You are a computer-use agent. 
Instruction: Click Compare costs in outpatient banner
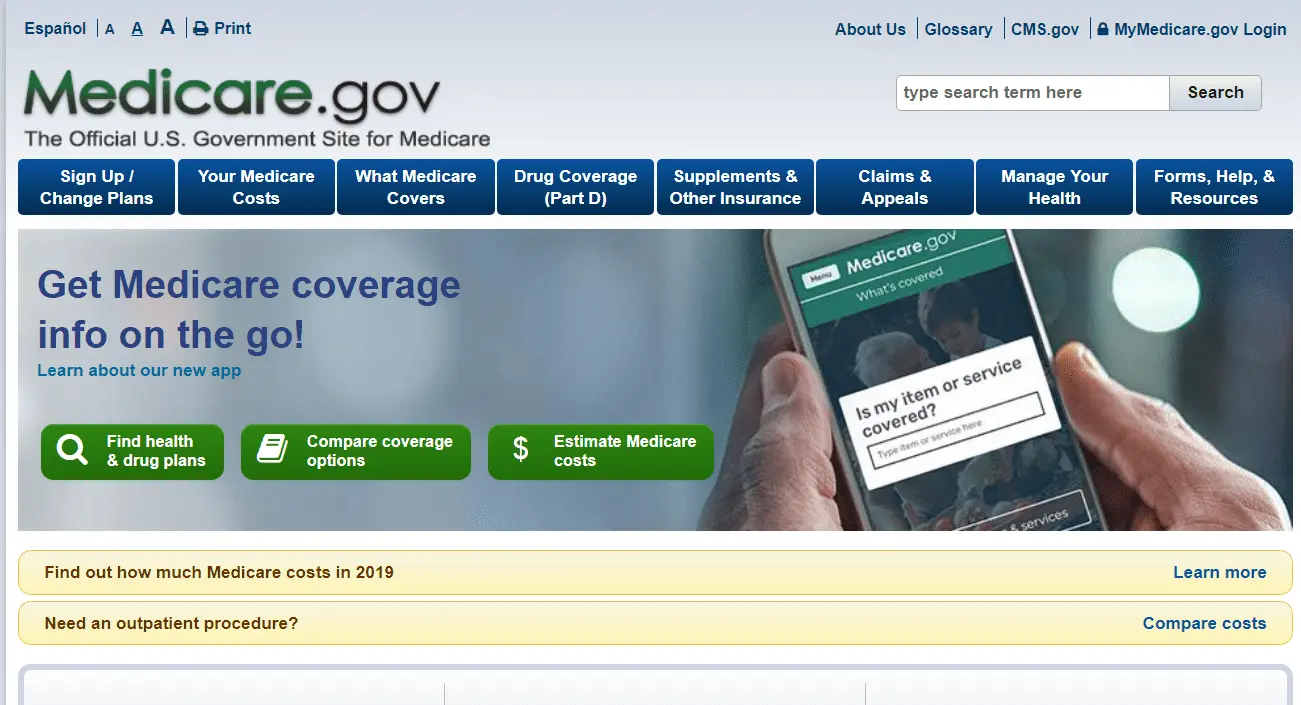[x=1204, y=623]
